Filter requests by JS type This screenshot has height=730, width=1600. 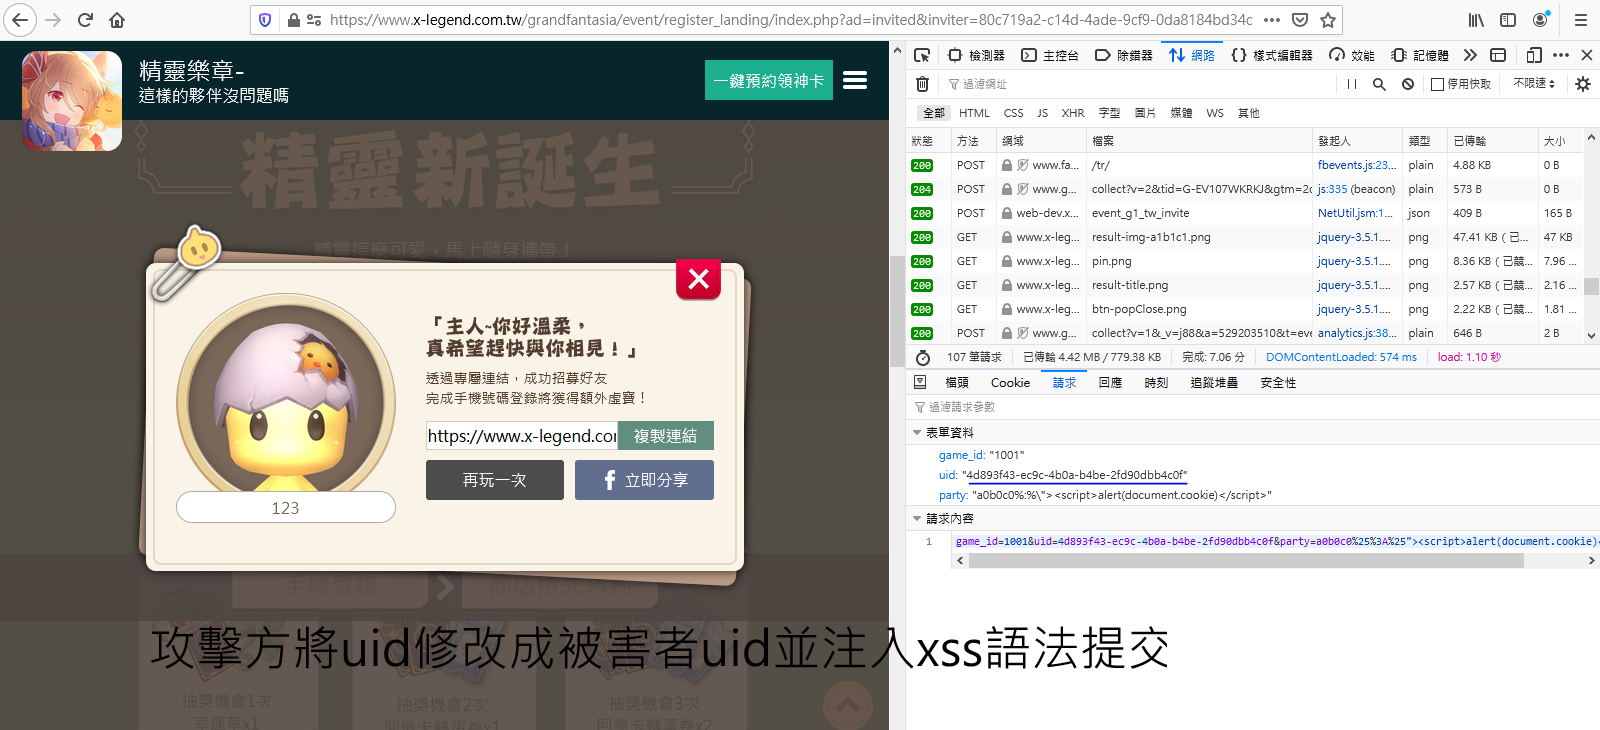tap(1042, 113)
